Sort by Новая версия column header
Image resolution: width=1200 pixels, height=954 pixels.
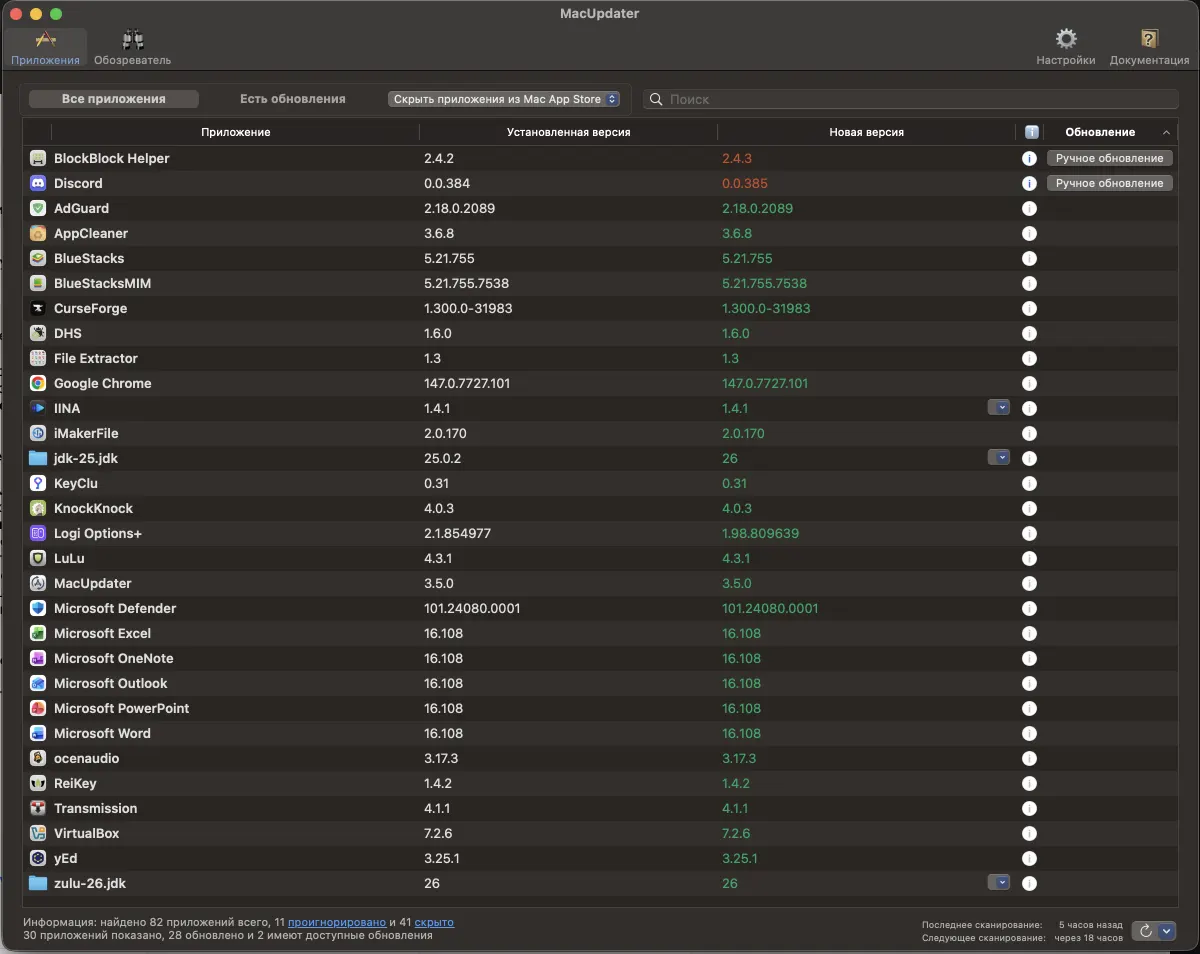866,132
